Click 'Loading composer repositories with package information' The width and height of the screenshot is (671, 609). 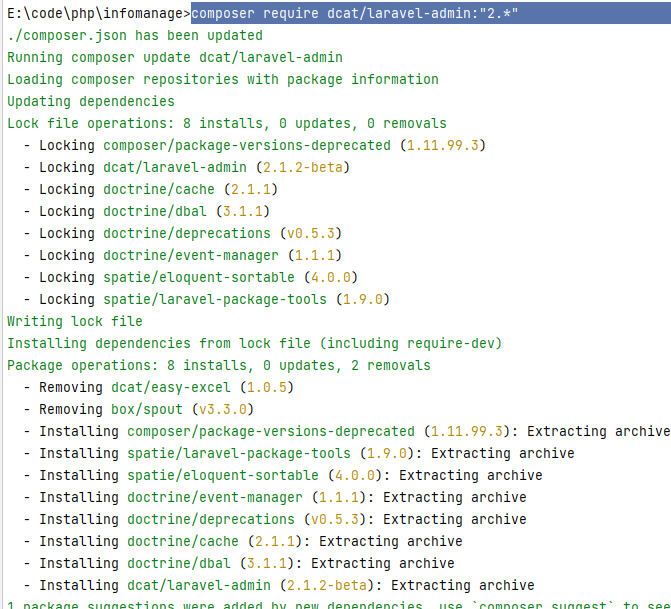(x=223, y=79)
